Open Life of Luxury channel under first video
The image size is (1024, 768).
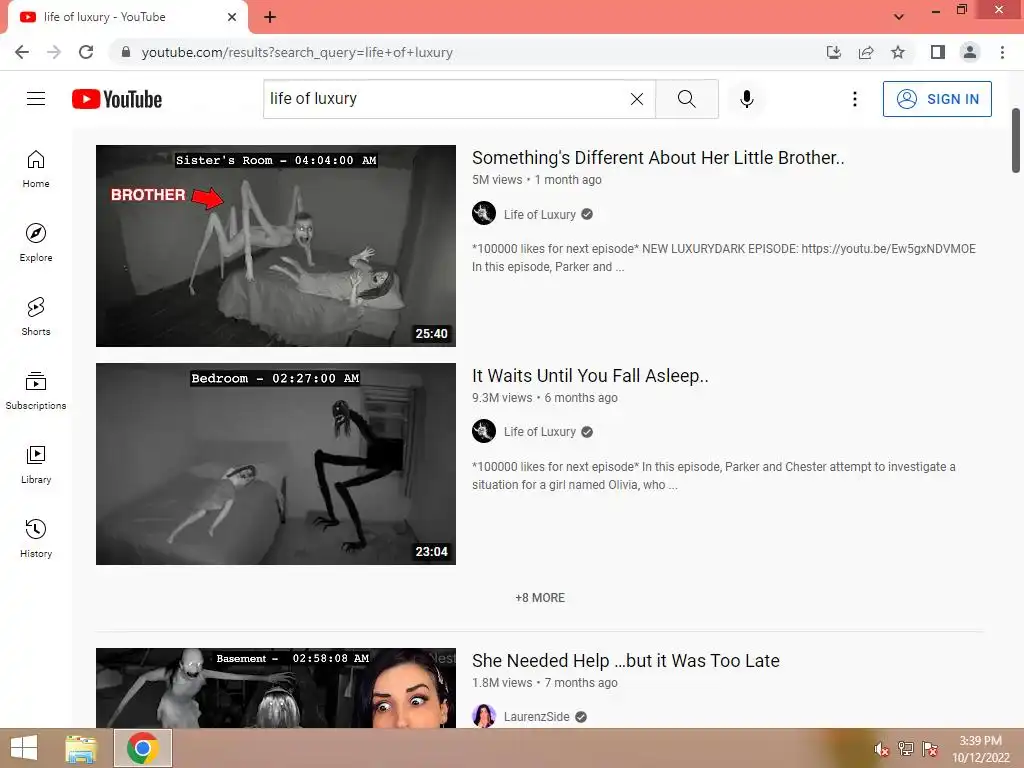539,214
